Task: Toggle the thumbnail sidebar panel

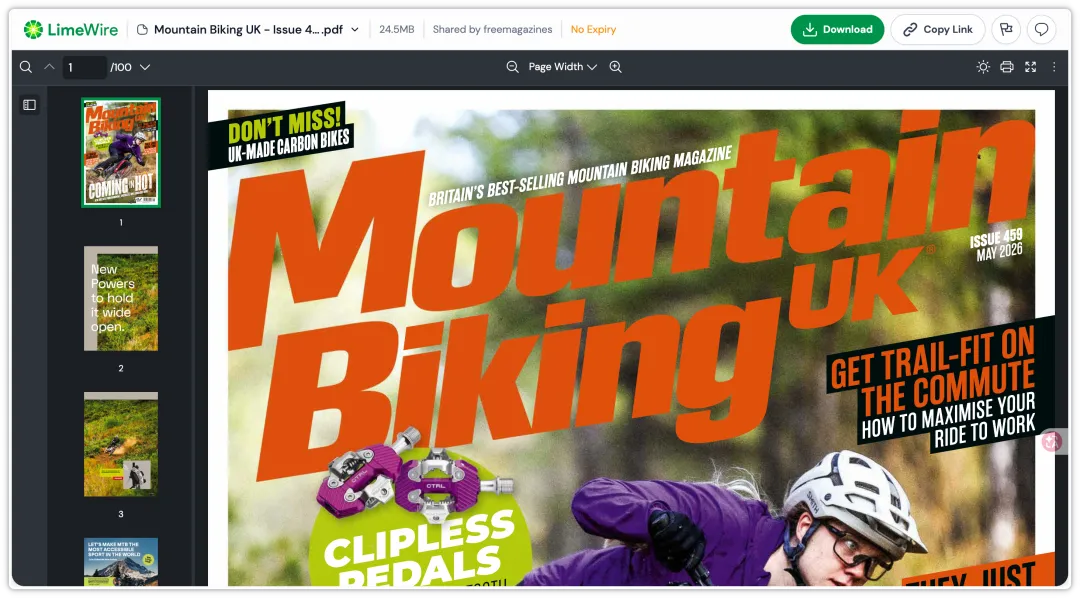Action: (29, 105)
